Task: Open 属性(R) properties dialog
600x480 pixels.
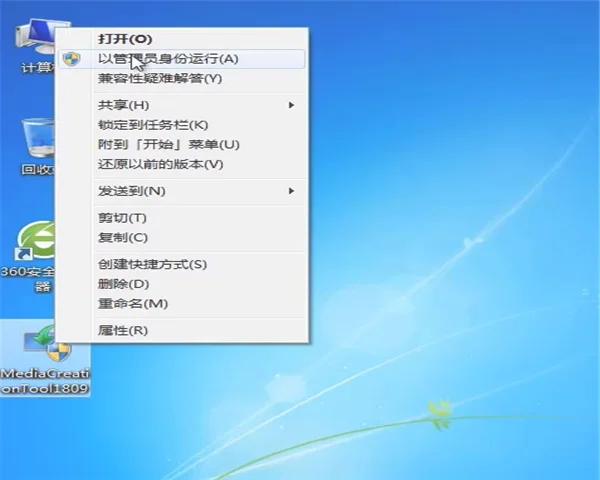Action: [x=122, y=330]
